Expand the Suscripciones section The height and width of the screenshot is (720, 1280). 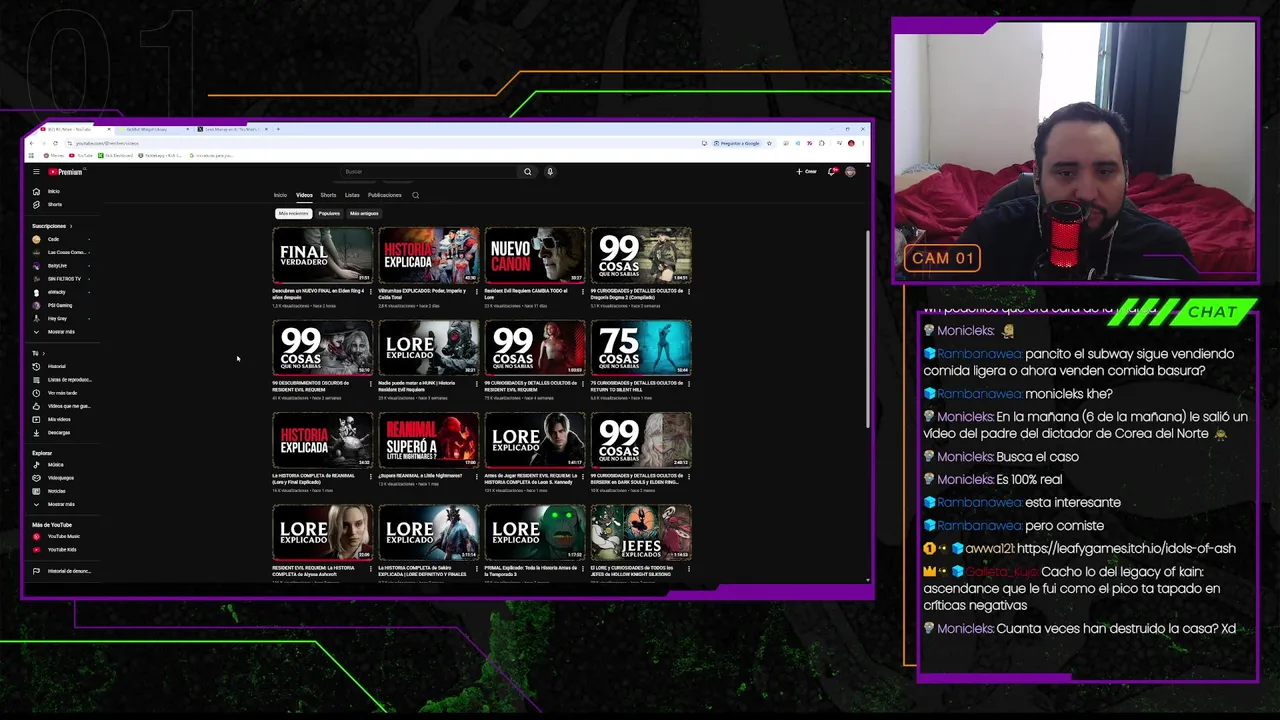[x=51, y=226]
